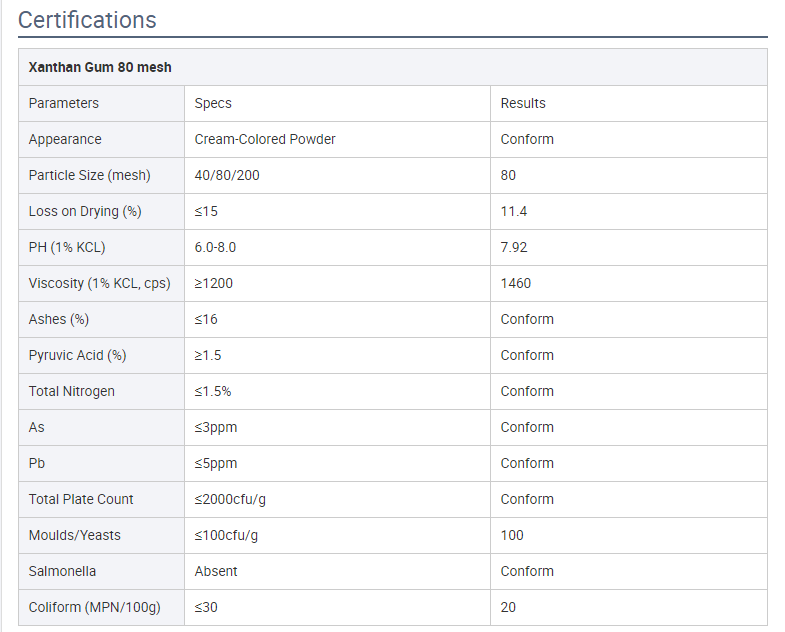
Task: Select the Particle Size (mesh) cell
Action: [102, 175]
